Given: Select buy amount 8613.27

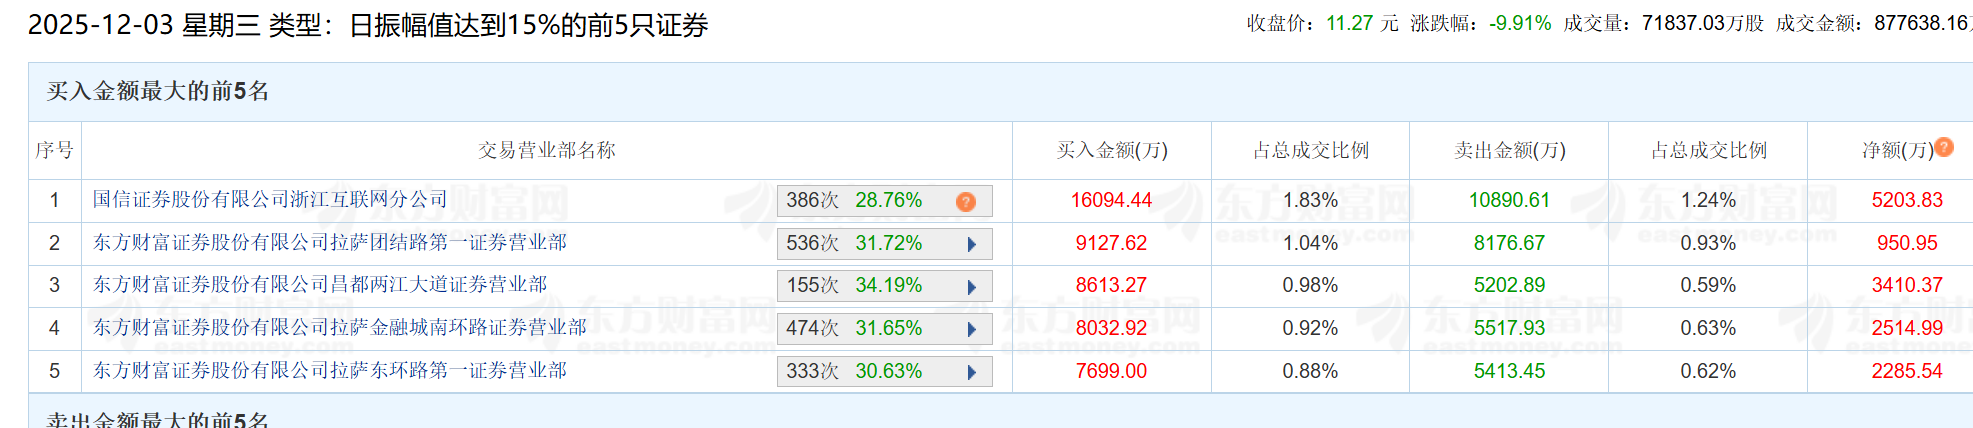Looking at the screenshot, I should (1112, 285).
